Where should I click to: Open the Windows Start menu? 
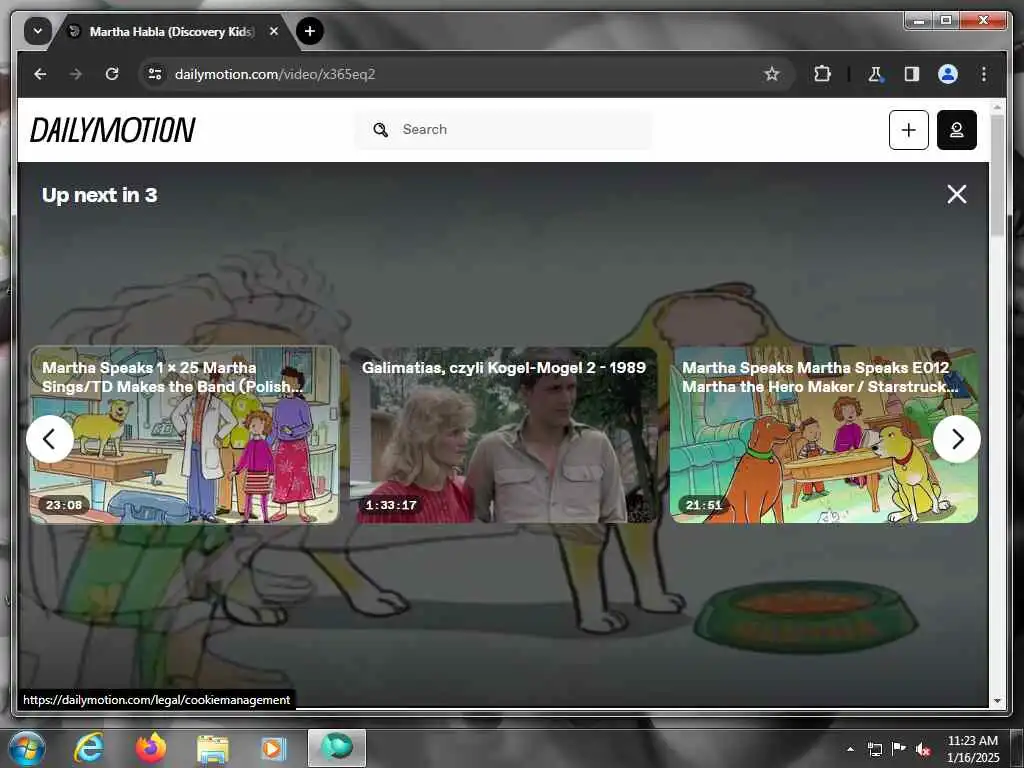(26, 748)
